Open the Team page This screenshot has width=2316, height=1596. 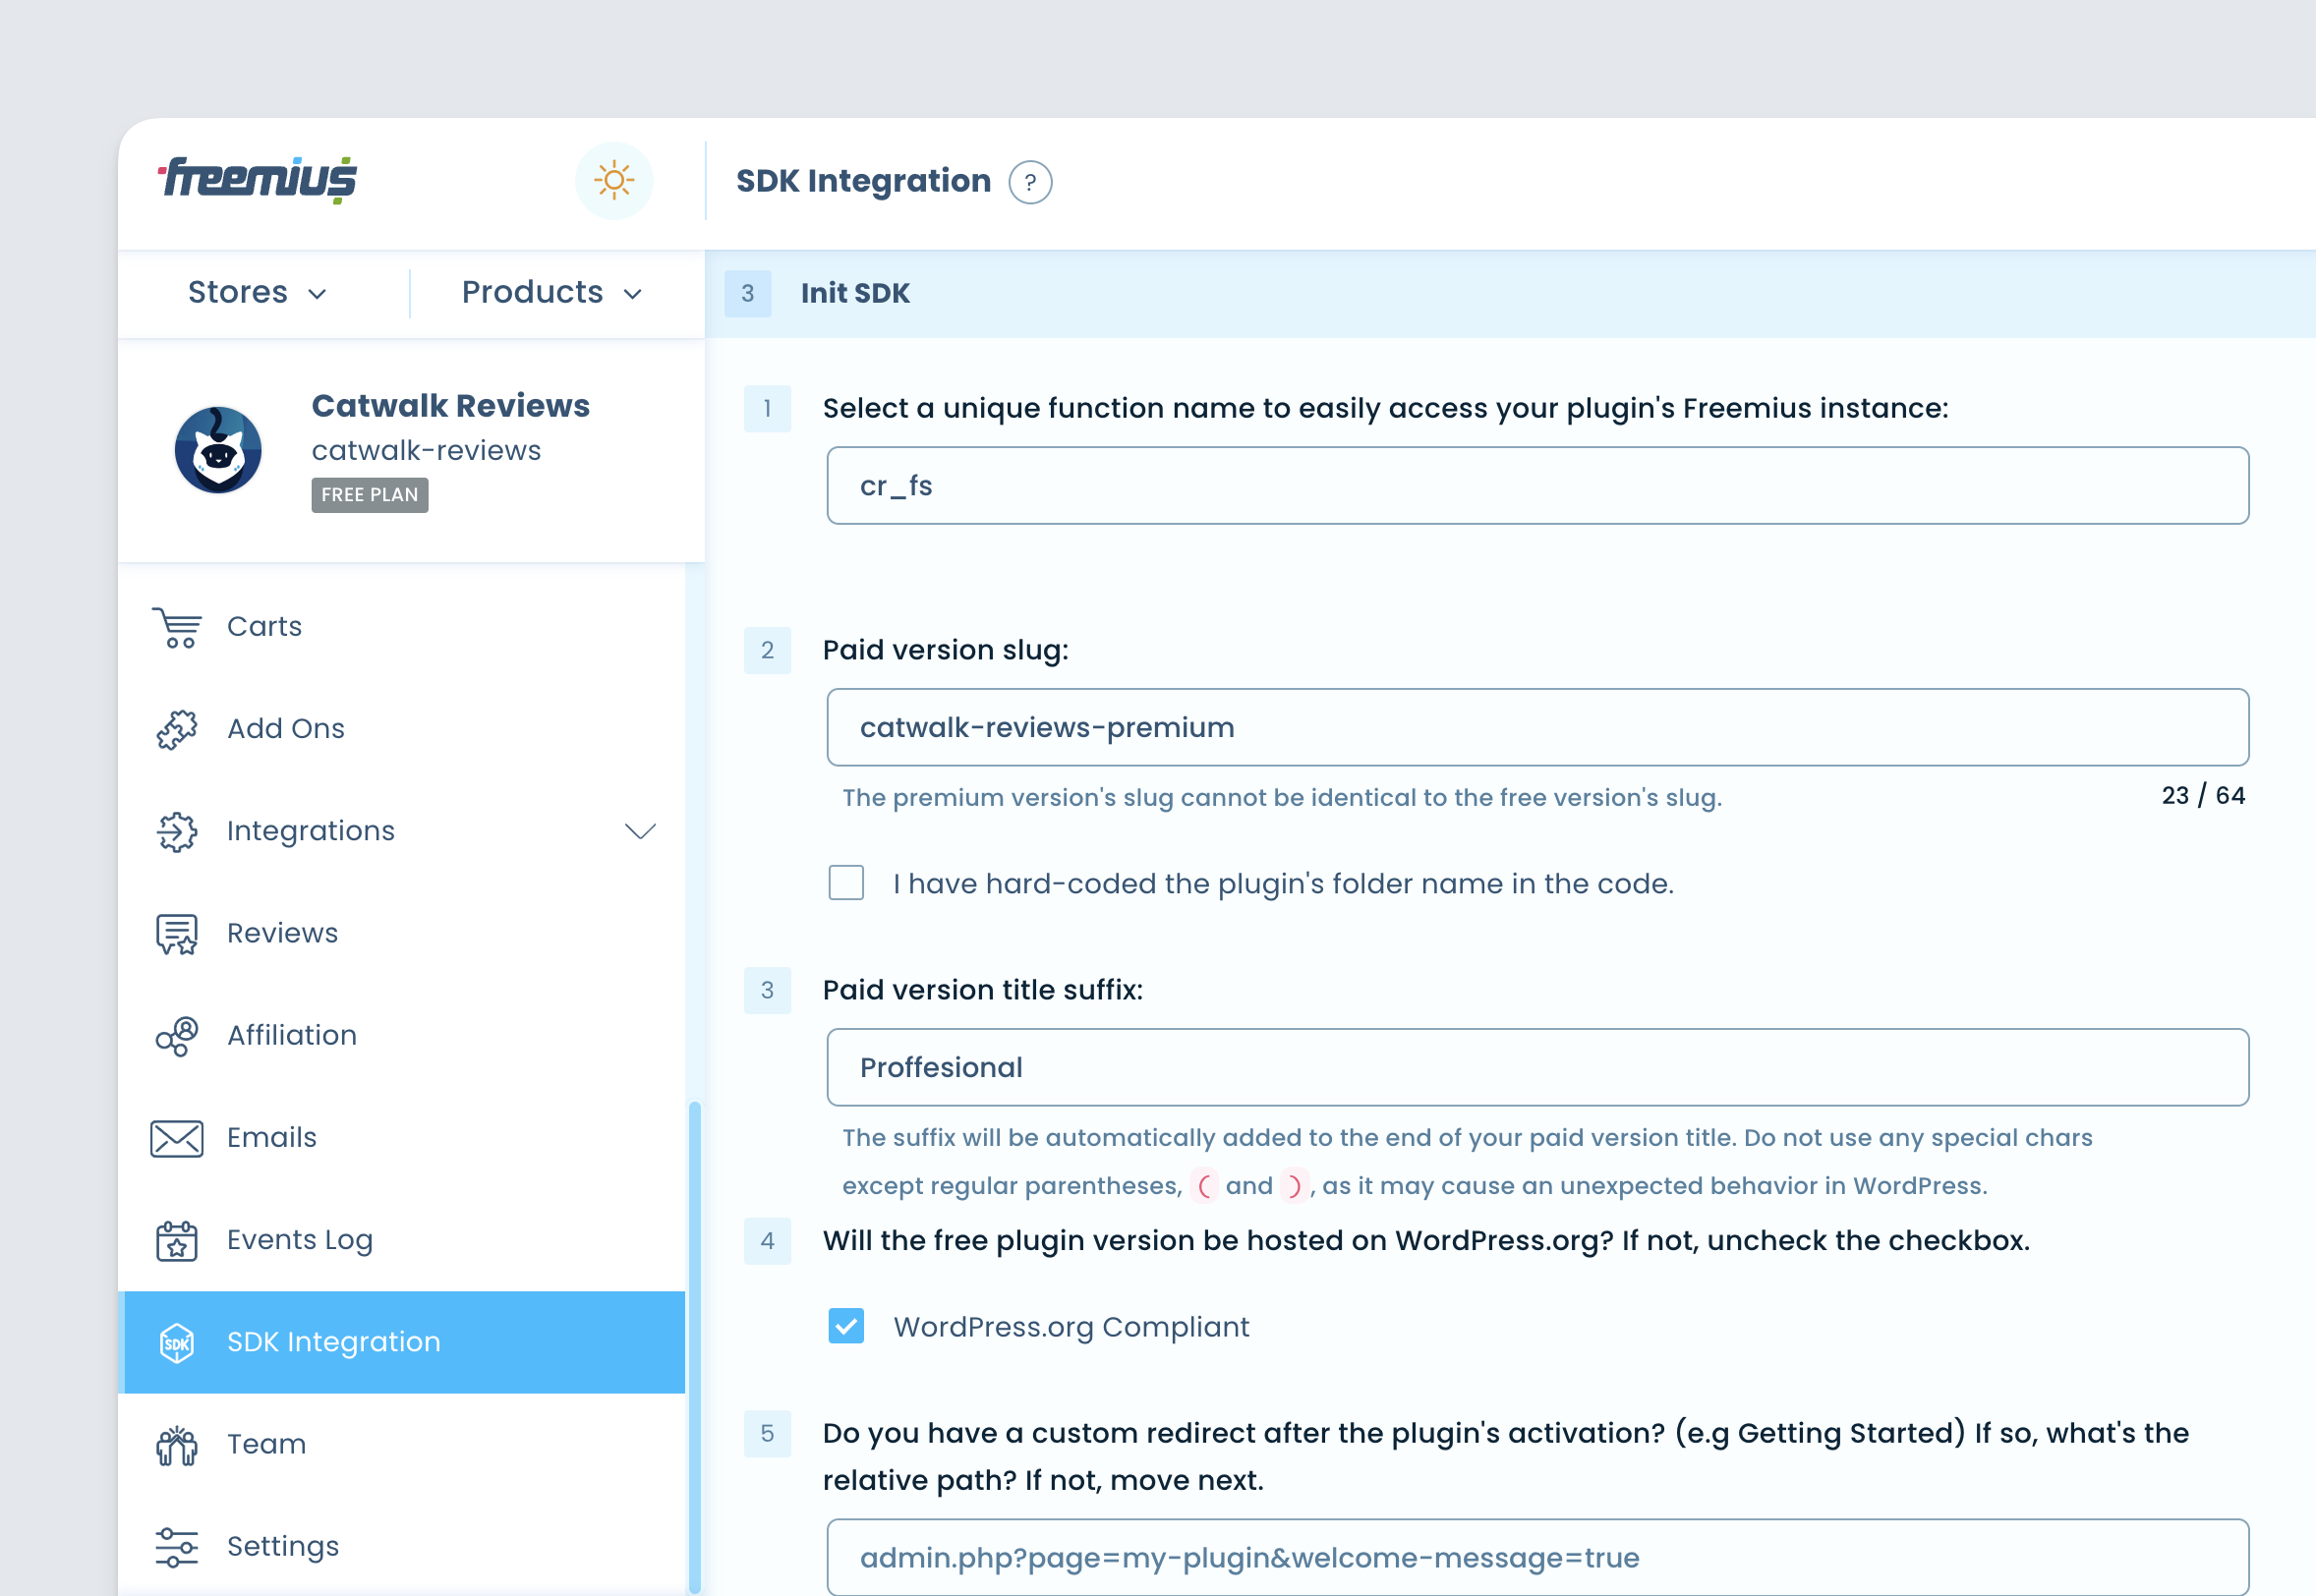click(402, 1445)
